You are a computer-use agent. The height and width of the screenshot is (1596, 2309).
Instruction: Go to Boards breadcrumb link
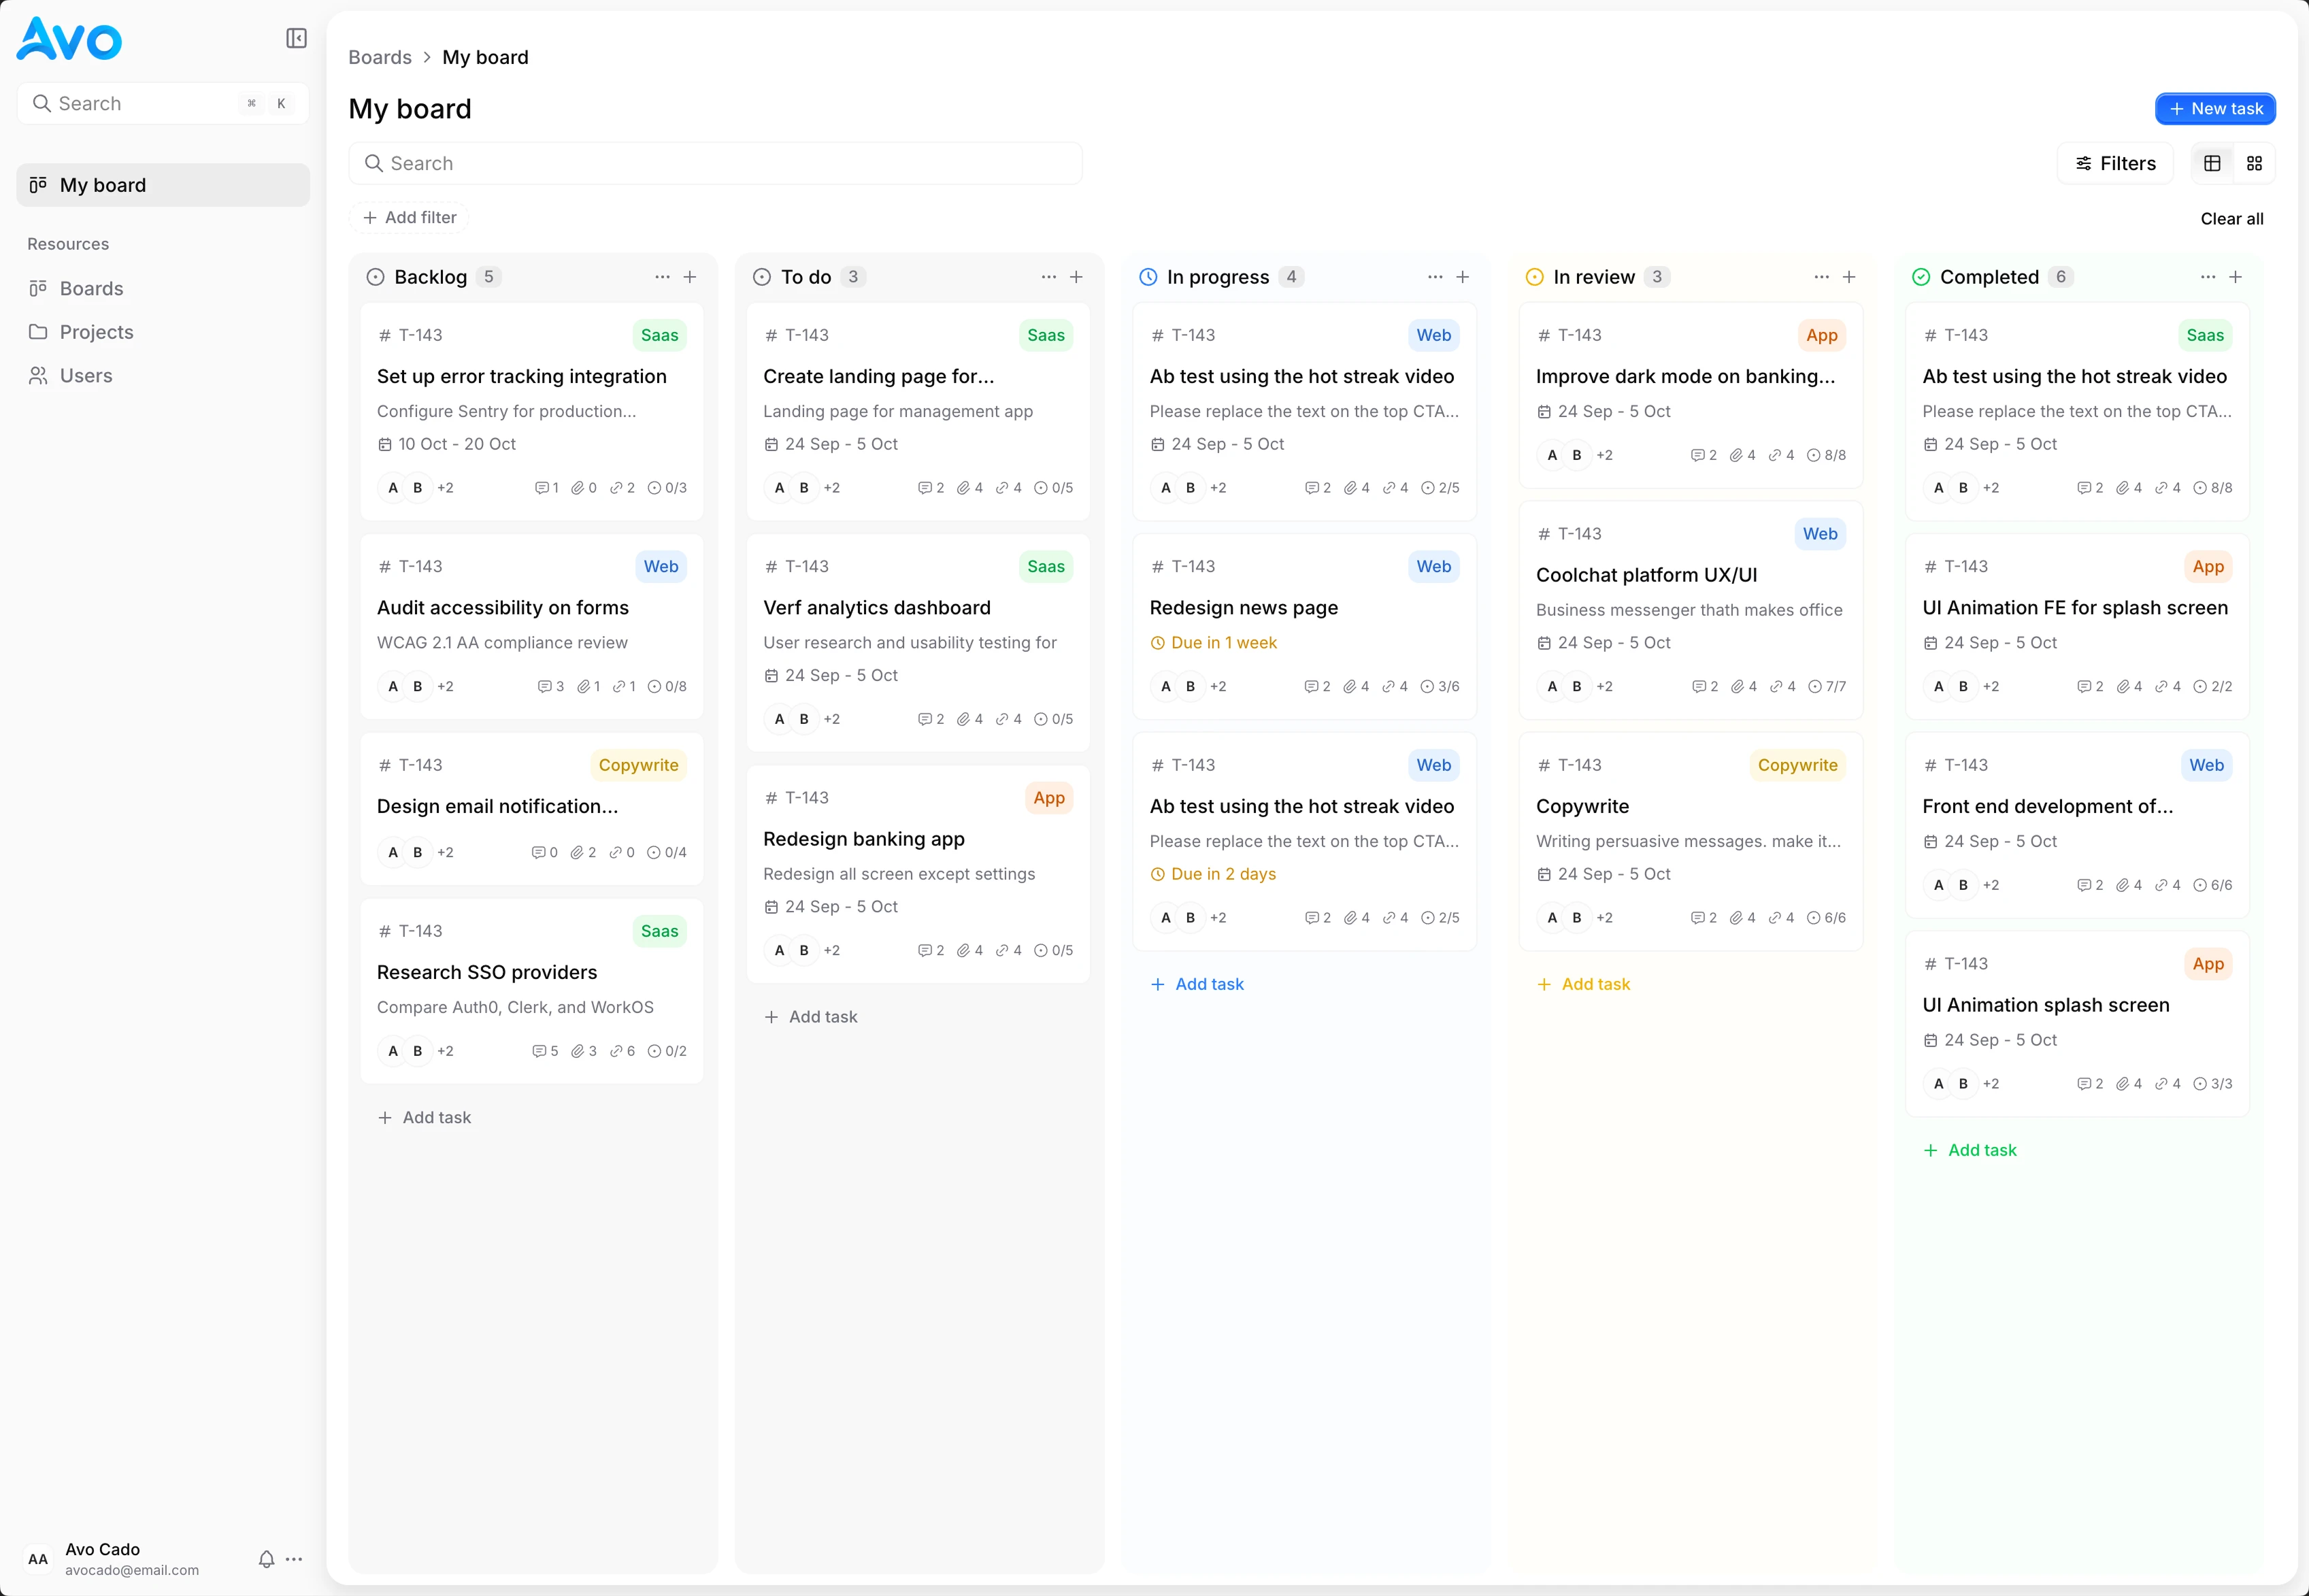380,57
